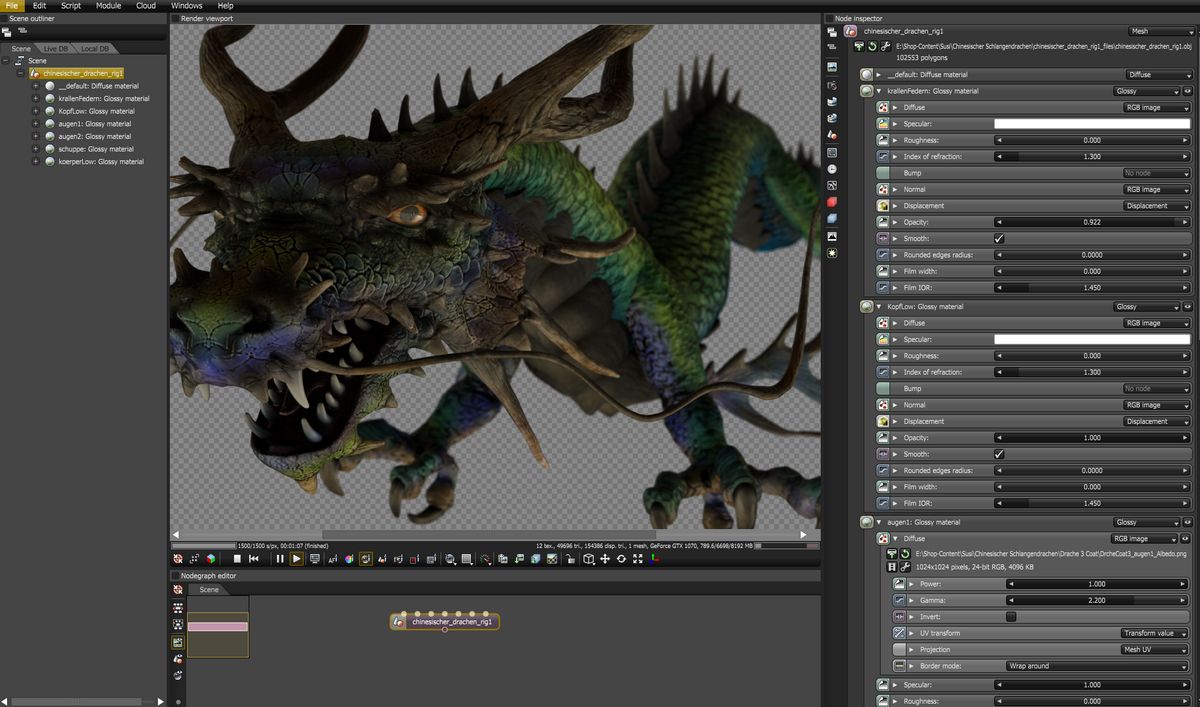Image resolution: width=1200 pixels, height=707 pixels.
Task: Click the reload mesh icon
Action: pos(872,46)
